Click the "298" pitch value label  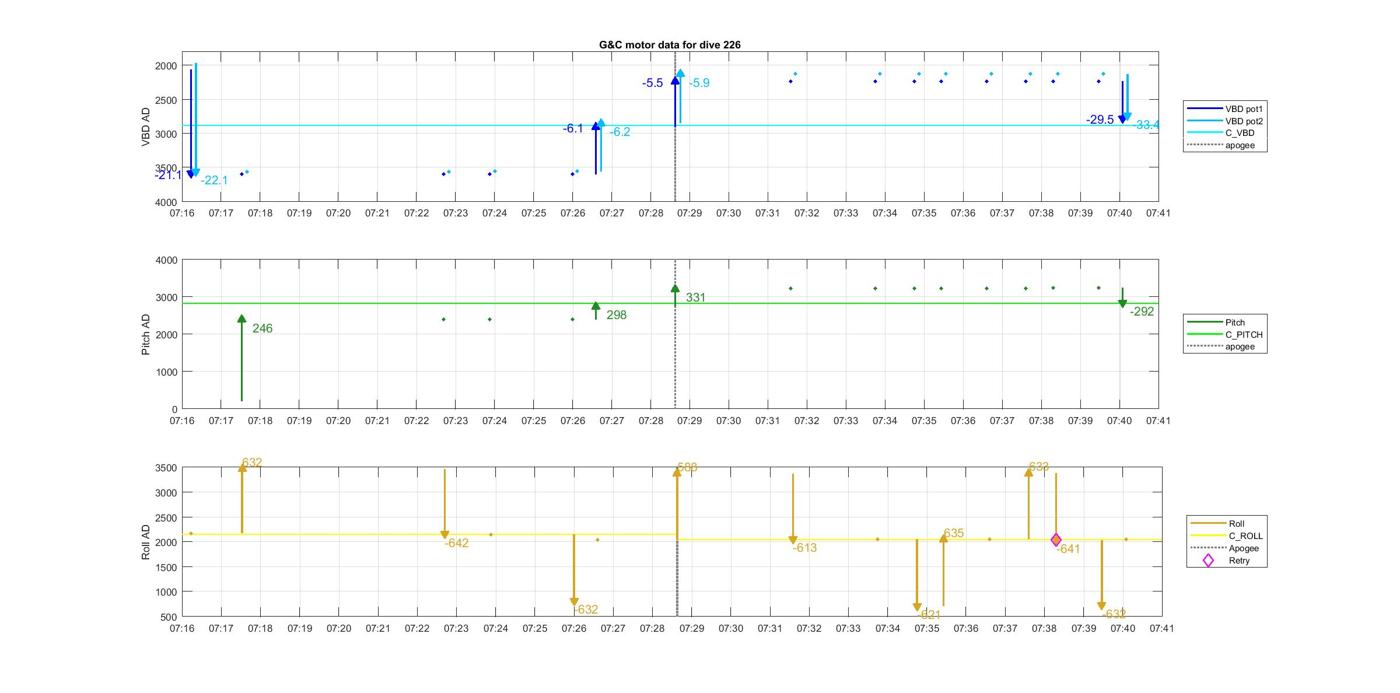click(616, 315)
